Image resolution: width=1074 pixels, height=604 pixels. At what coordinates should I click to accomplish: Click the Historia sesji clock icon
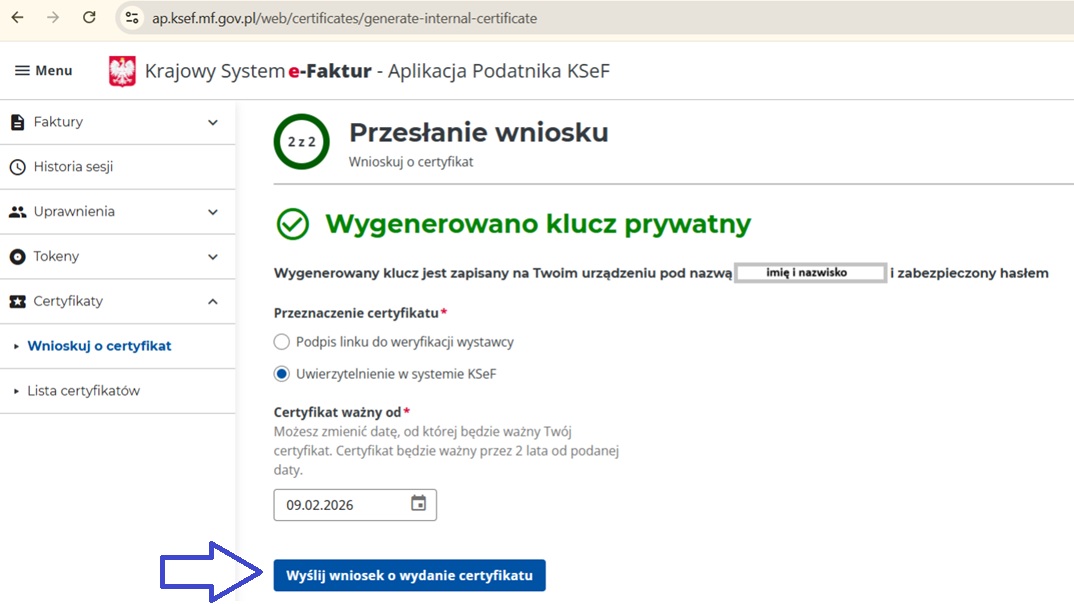pyautogui.click(x=17, y=167)
